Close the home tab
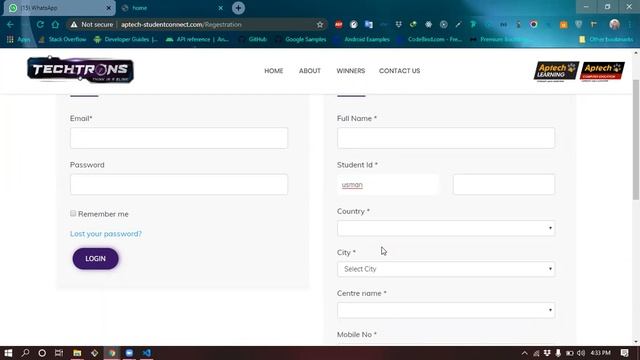 tap(220, 8)
